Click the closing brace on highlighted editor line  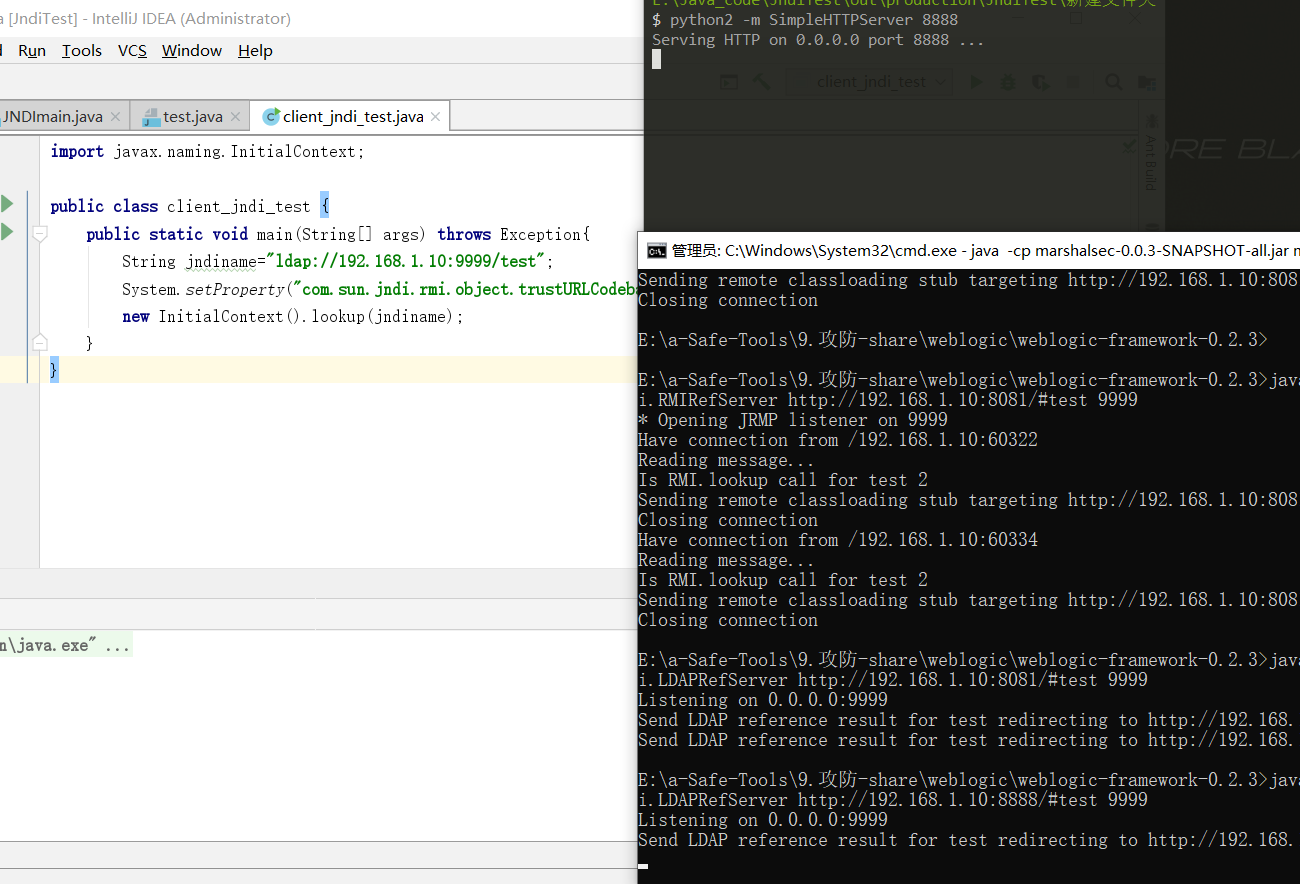click(54, 370)
